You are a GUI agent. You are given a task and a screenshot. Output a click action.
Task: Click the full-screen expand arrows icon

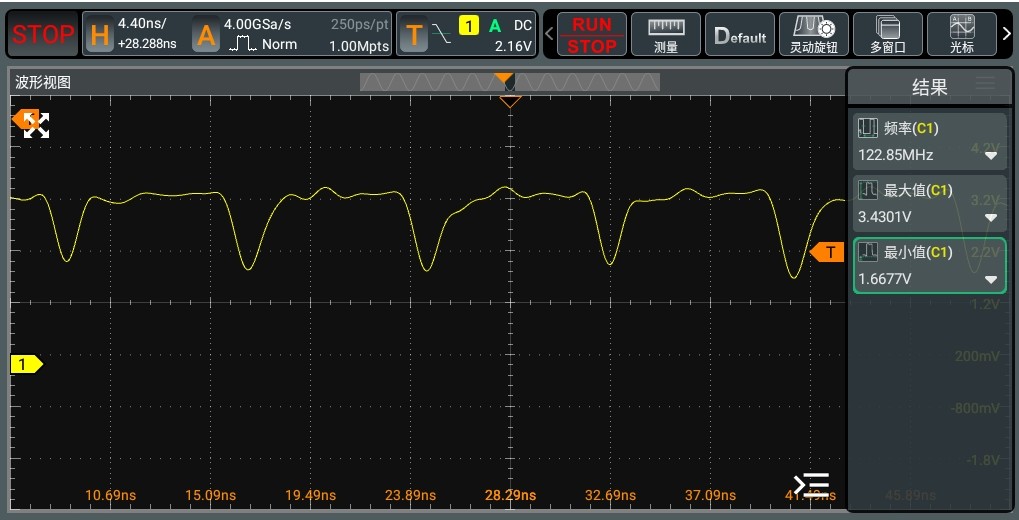click(37, 125)
